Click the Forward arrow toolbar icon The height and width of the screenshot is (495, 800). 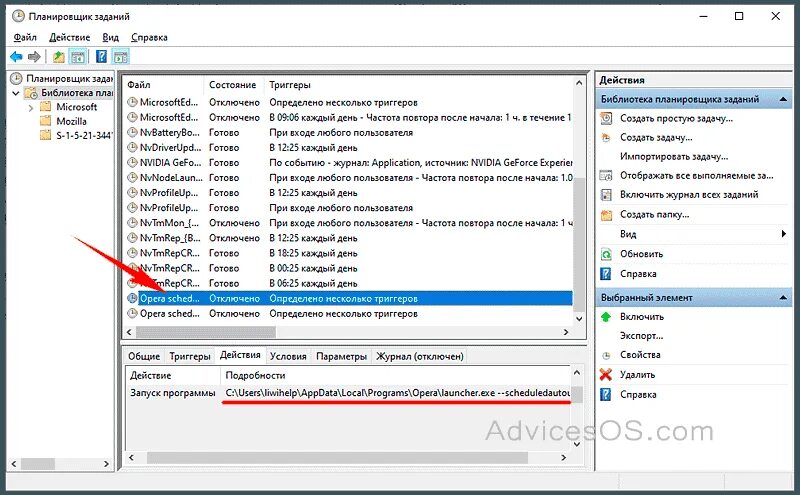coord(34,57)
